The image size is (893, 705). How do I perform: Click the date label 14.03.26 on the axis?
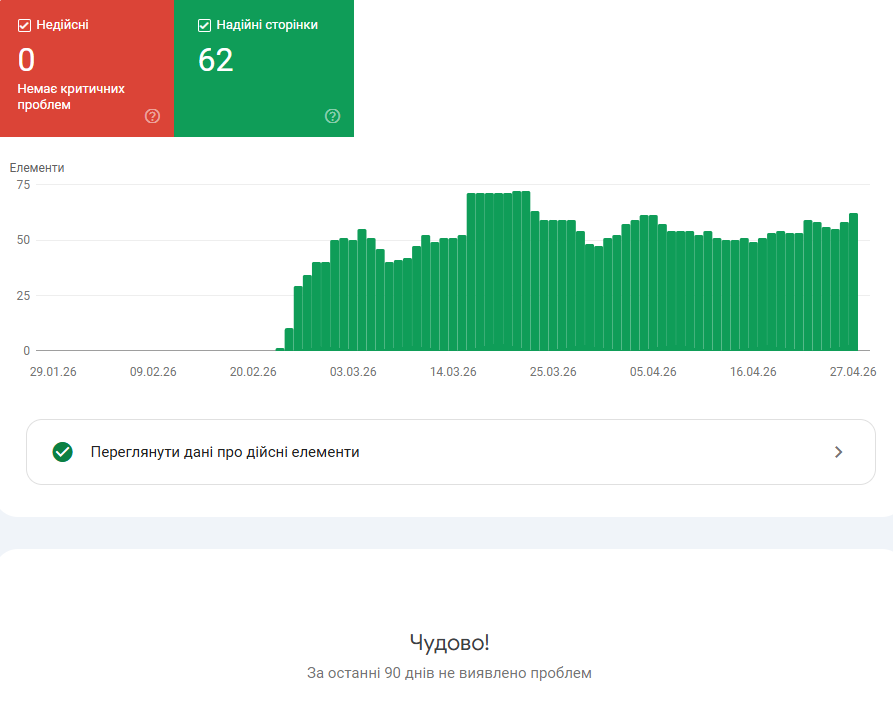pos(453,372)
